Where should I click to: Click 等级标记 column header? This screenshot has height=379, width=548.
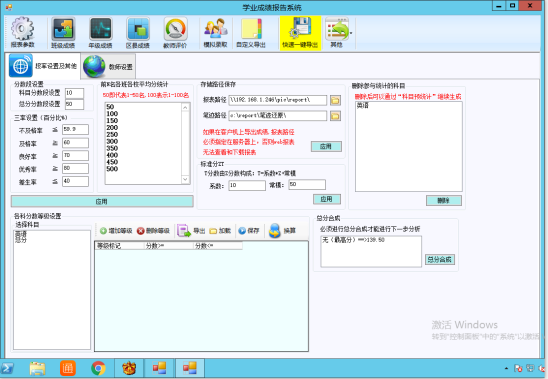pos(120,246)
